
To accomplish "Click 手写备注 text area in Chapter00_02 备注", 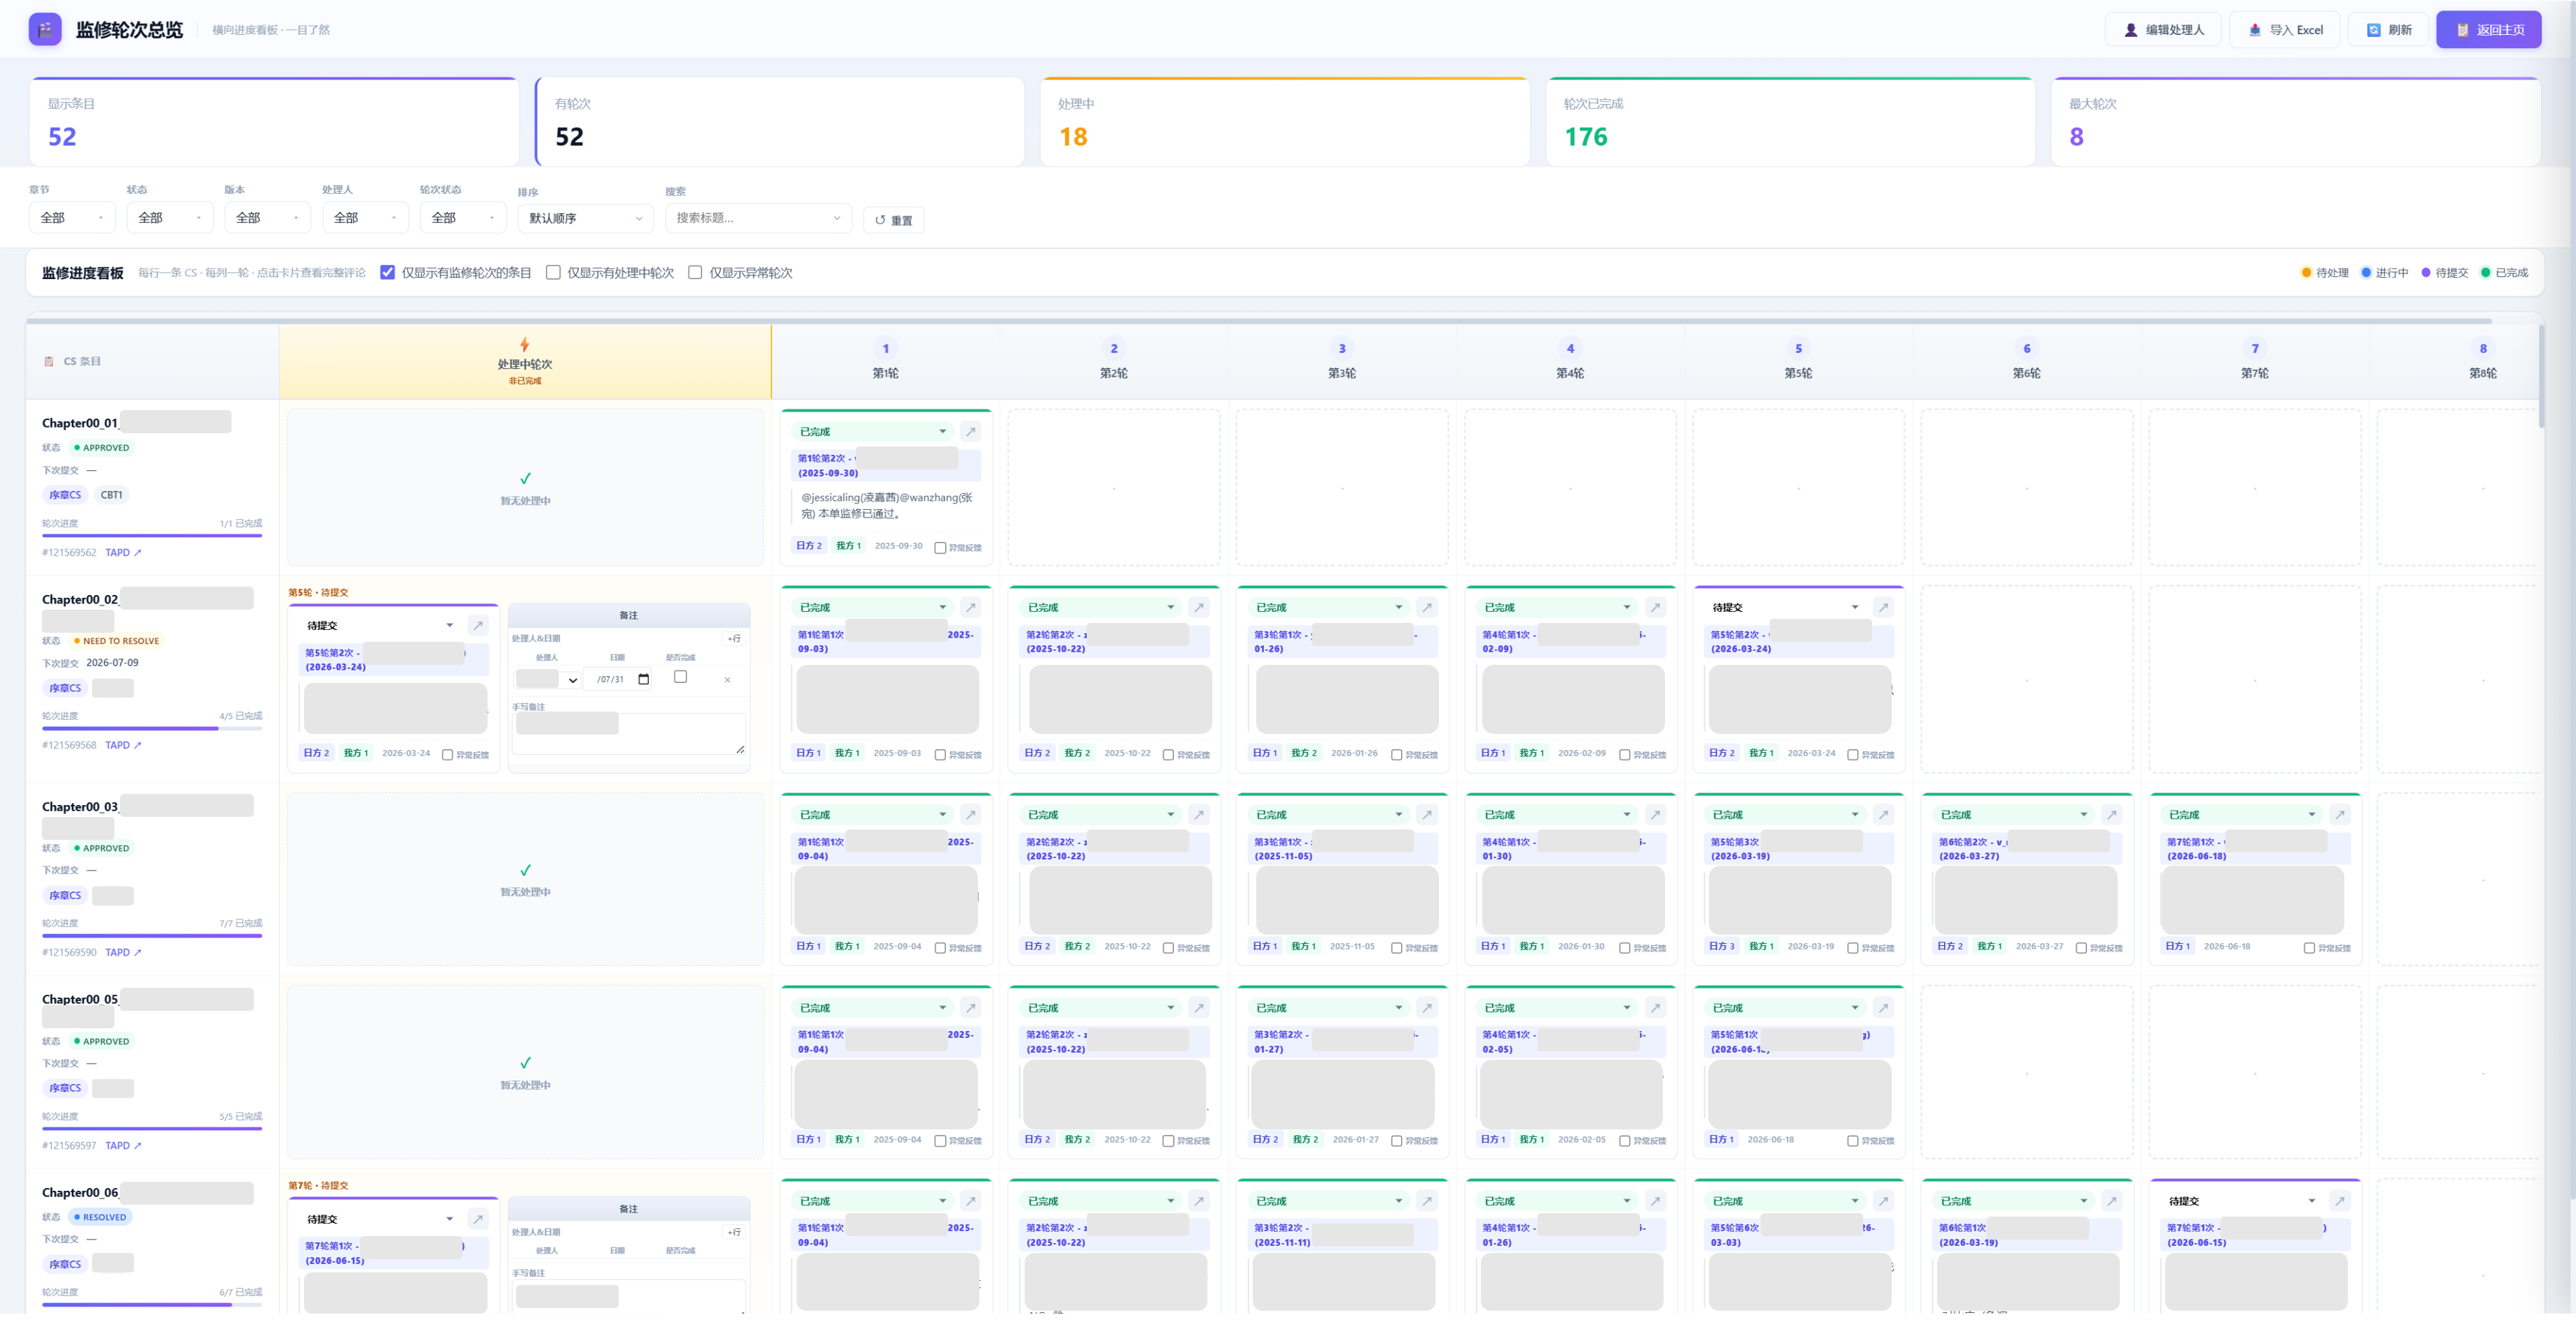I will point(628,733).
